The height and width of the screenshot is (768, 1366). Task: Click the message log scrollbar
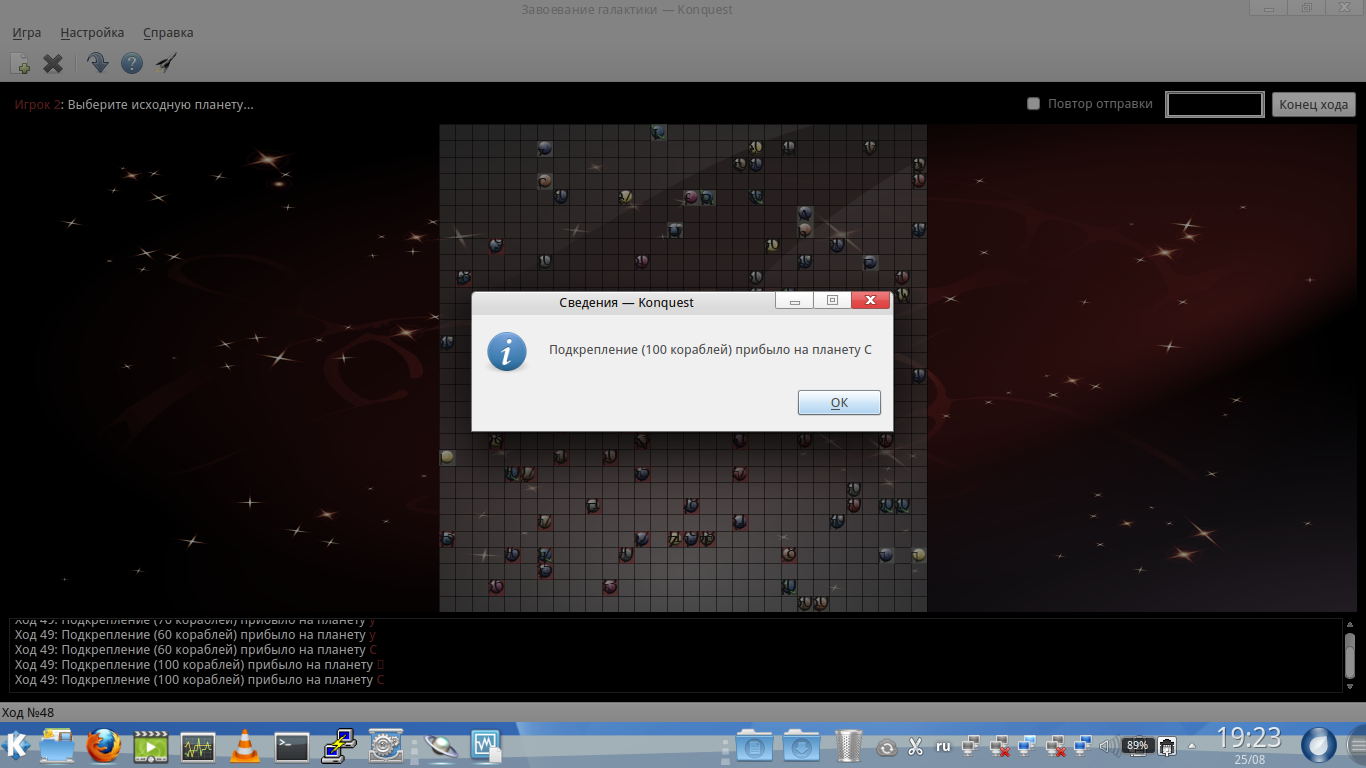[1349, 655]
